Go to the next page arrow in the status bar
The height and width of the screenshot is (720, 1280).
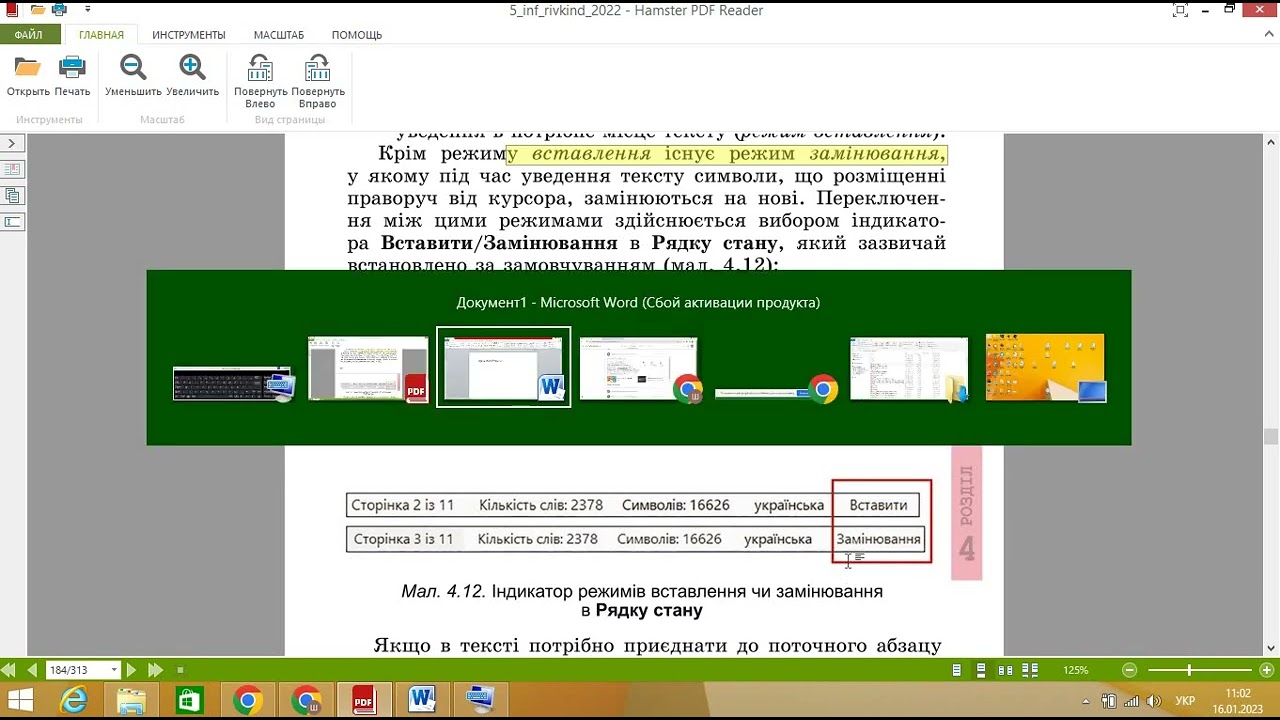click(131, 670)
